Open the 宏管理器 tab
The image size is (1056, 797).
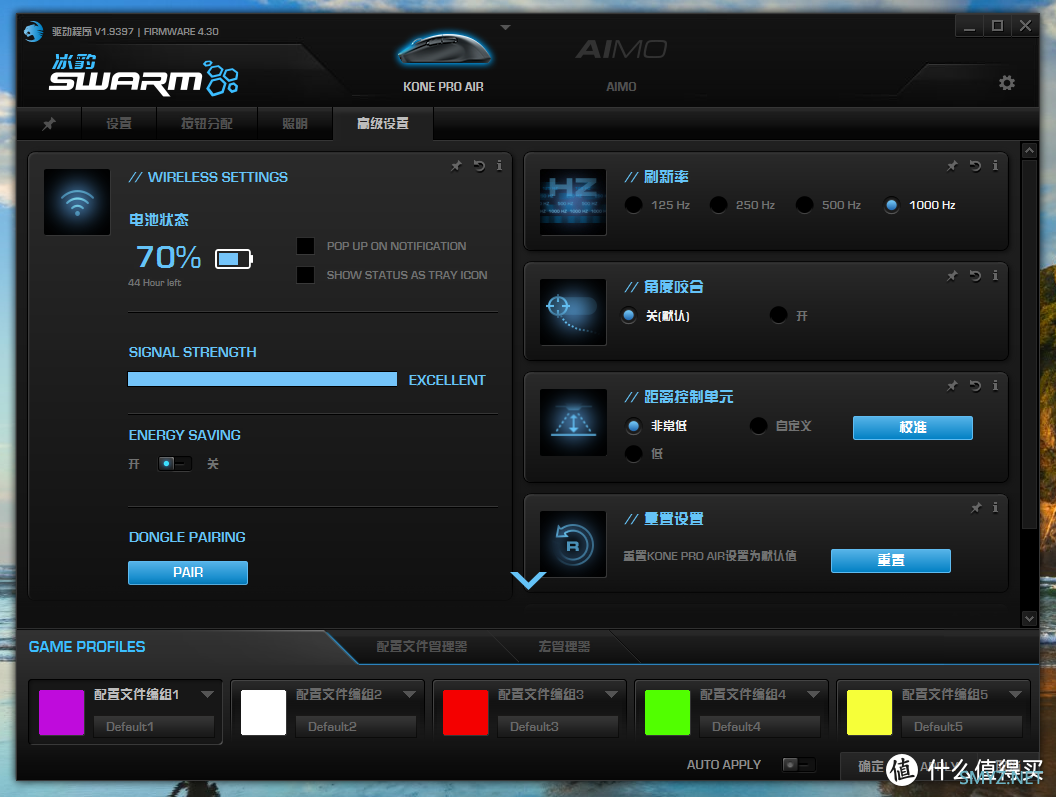click(564, 647)
